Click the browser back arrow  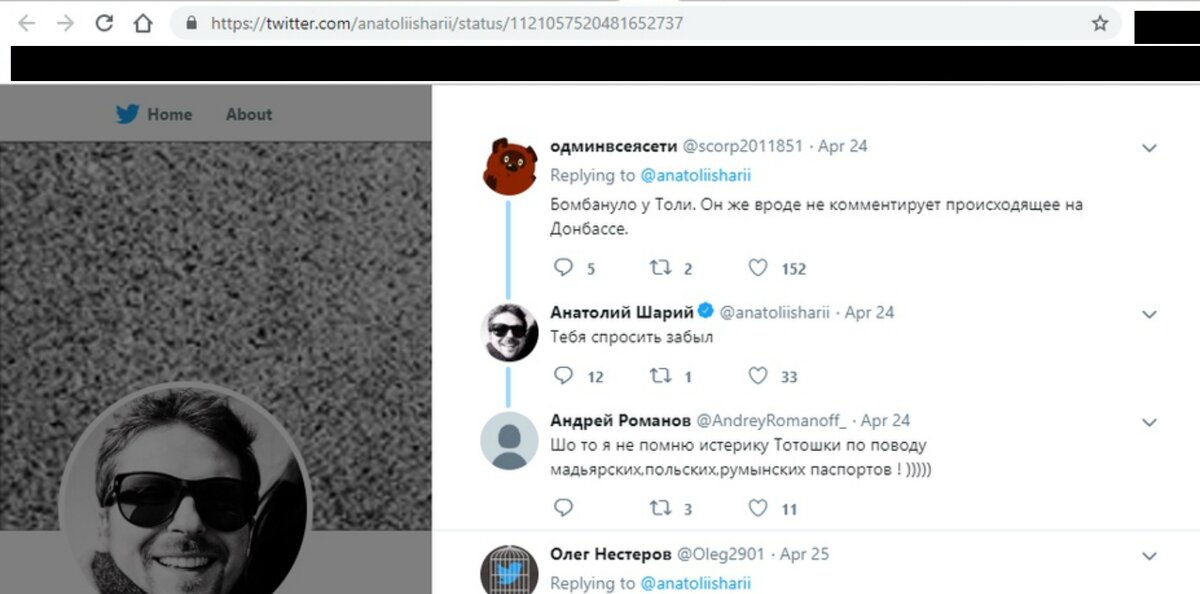[x=27, y=23]
